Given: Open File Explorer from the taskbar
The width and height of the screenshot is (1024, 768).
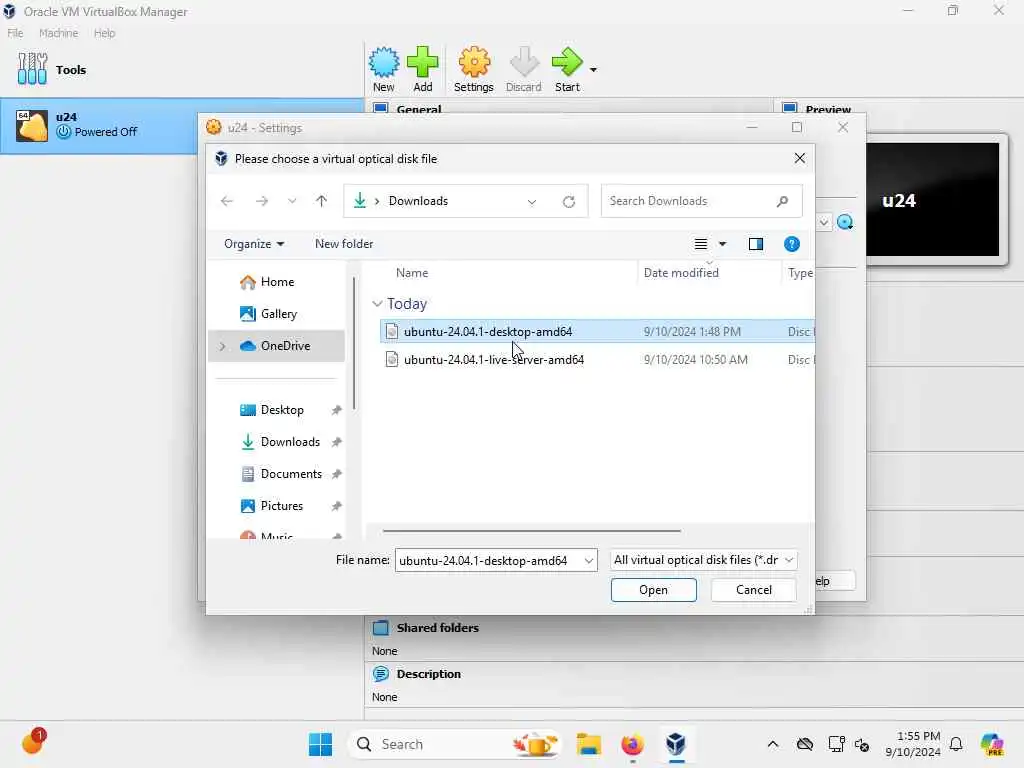Looking at the screenshot, I should click(588, 744).
